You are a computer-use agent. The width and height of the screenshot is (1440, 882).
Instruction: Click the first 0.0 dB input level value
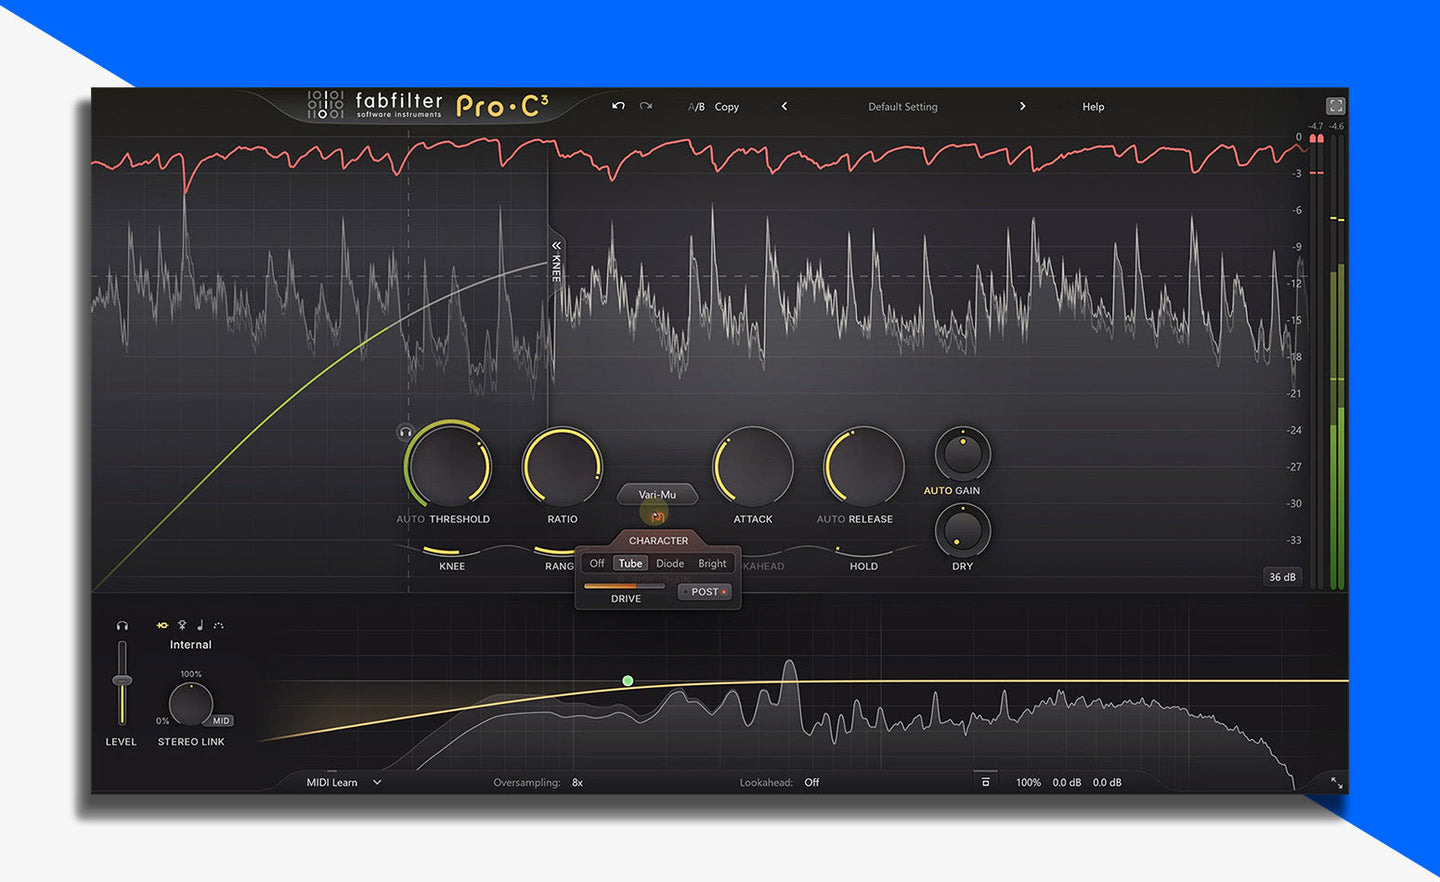[1066, 783]
